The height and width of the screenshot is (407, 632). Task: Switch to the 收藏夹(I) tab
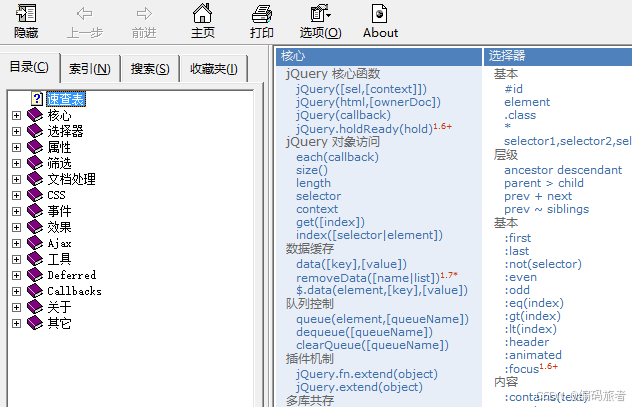pos(214,69)
